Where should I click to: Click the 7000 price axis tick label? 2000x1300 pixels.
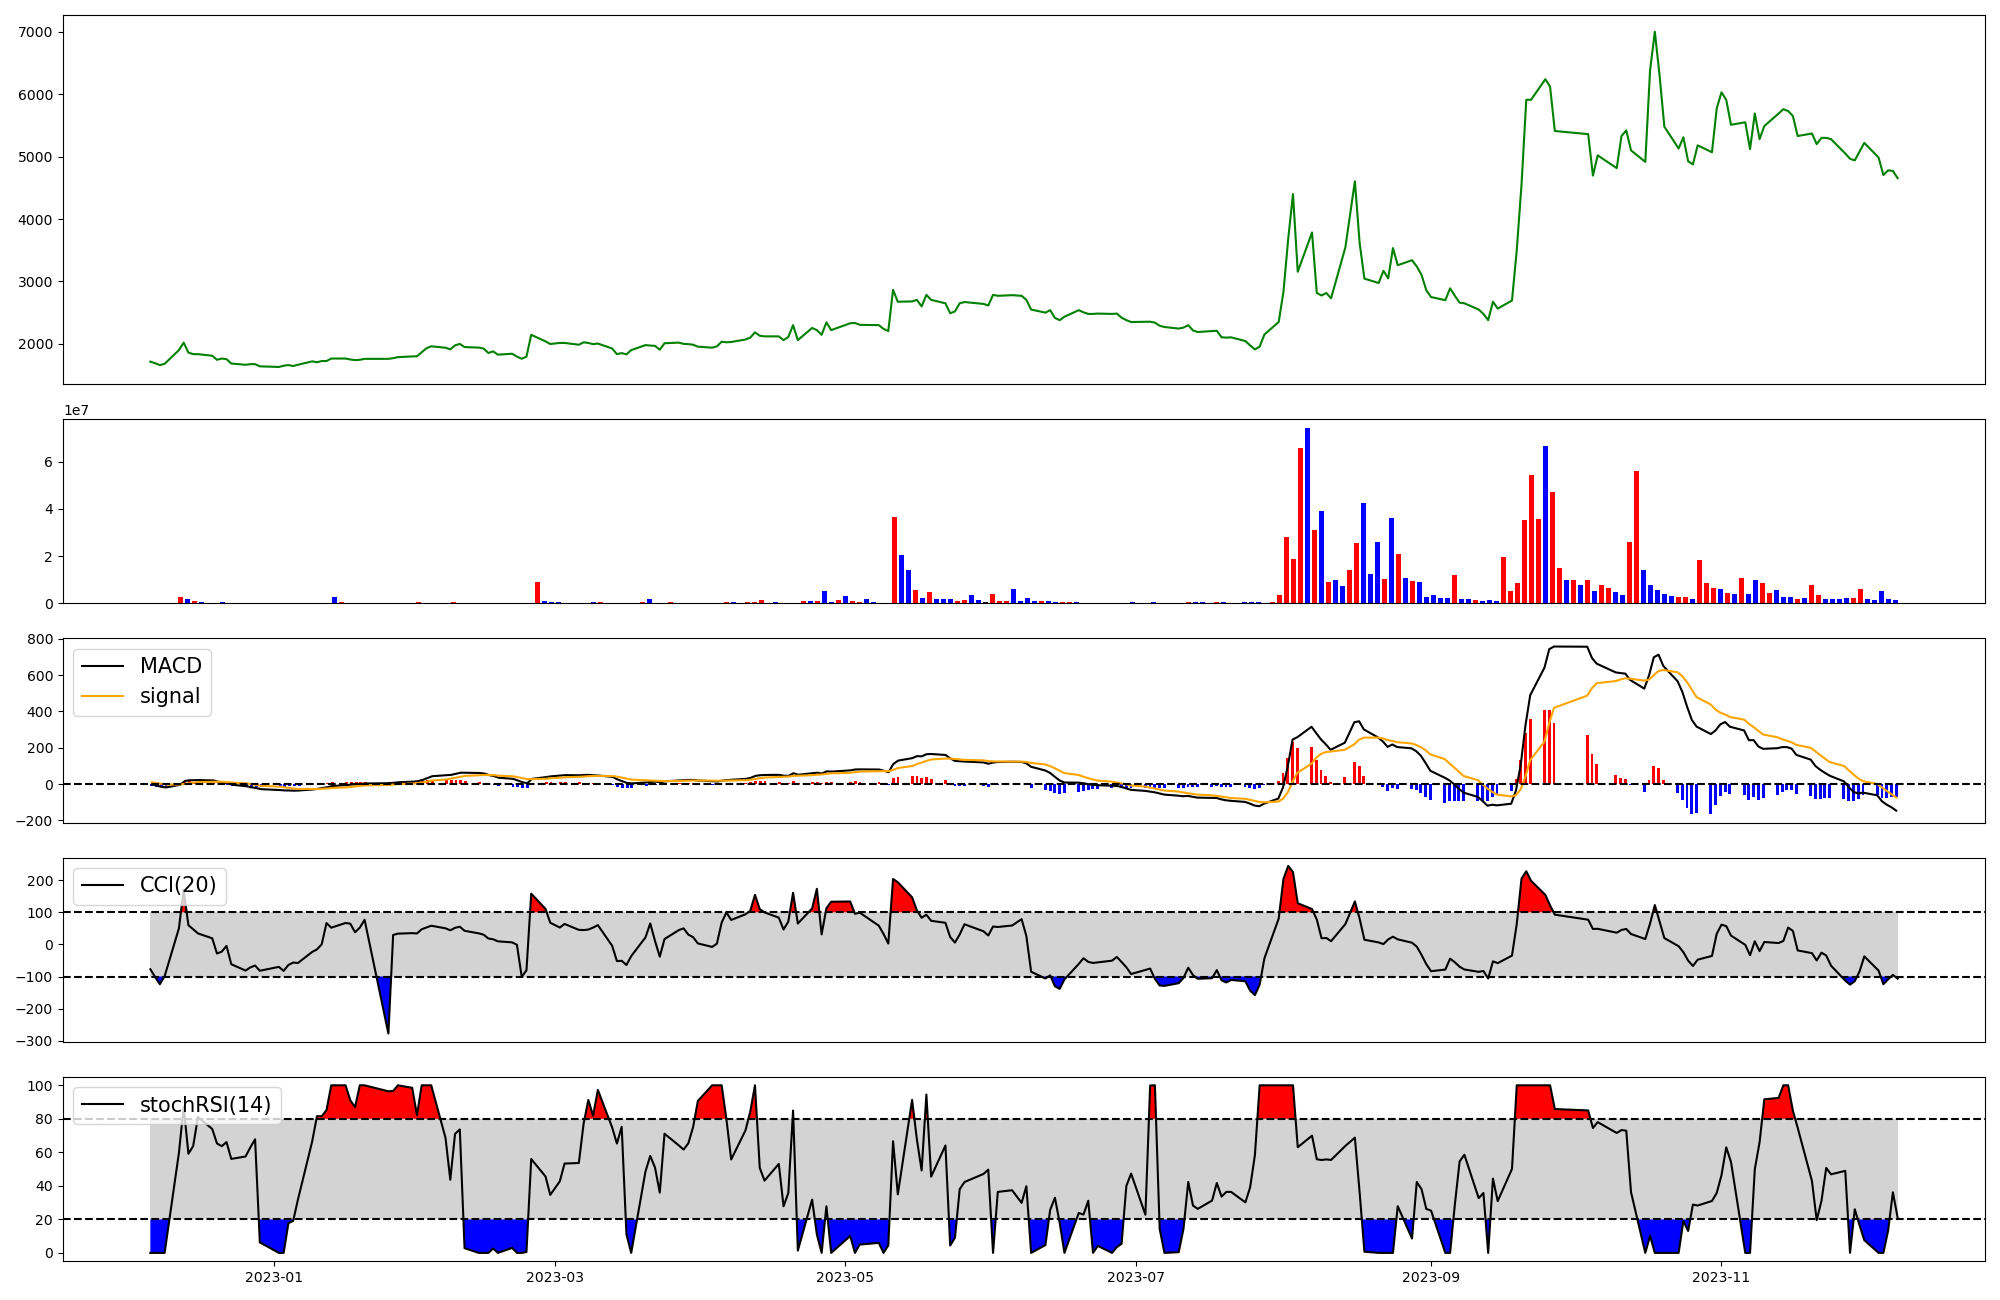34,32
